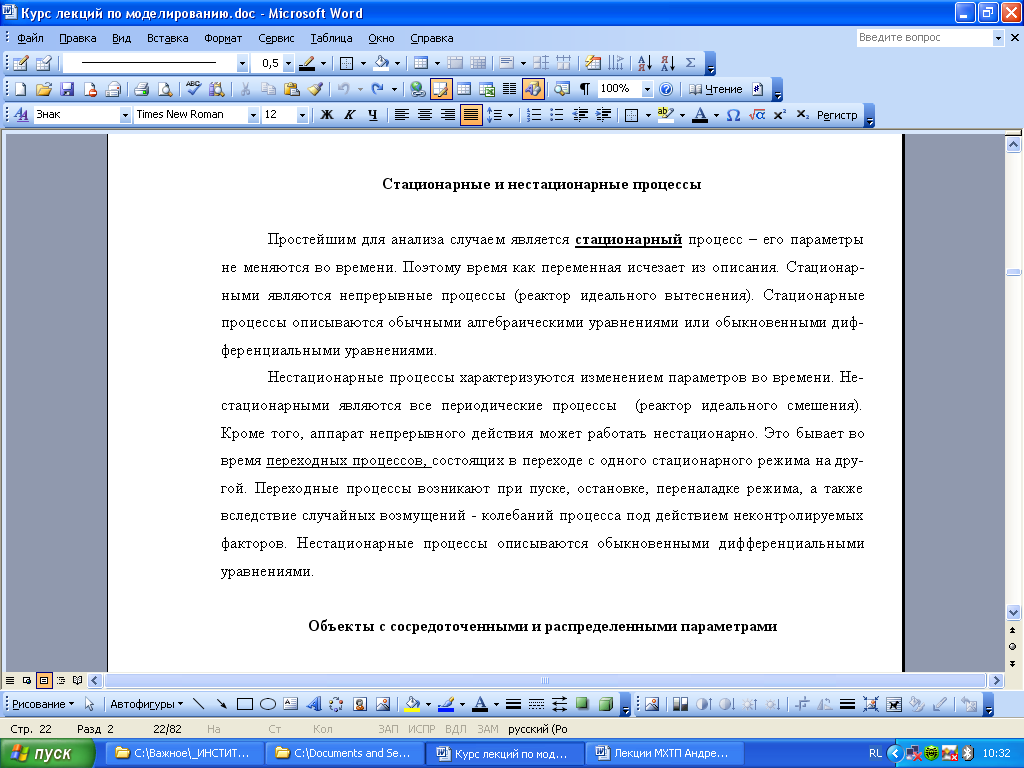Image resolution: width=1024 pixels, height=768 pixels.
Task: Open the Файл menu
Action: (30, 38)
